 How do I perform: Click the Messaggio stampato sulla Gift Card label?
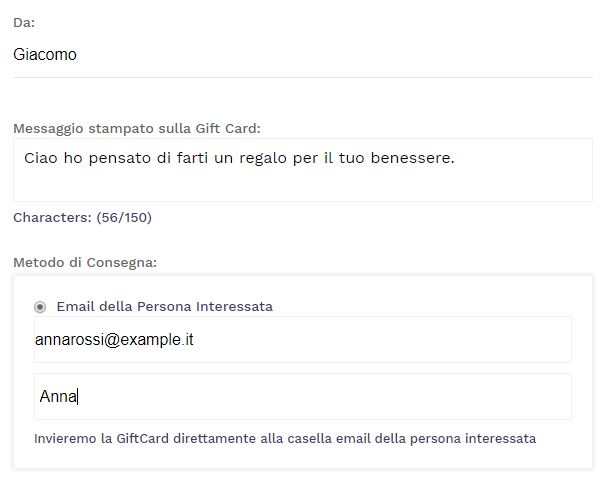(x=137, y=128)
